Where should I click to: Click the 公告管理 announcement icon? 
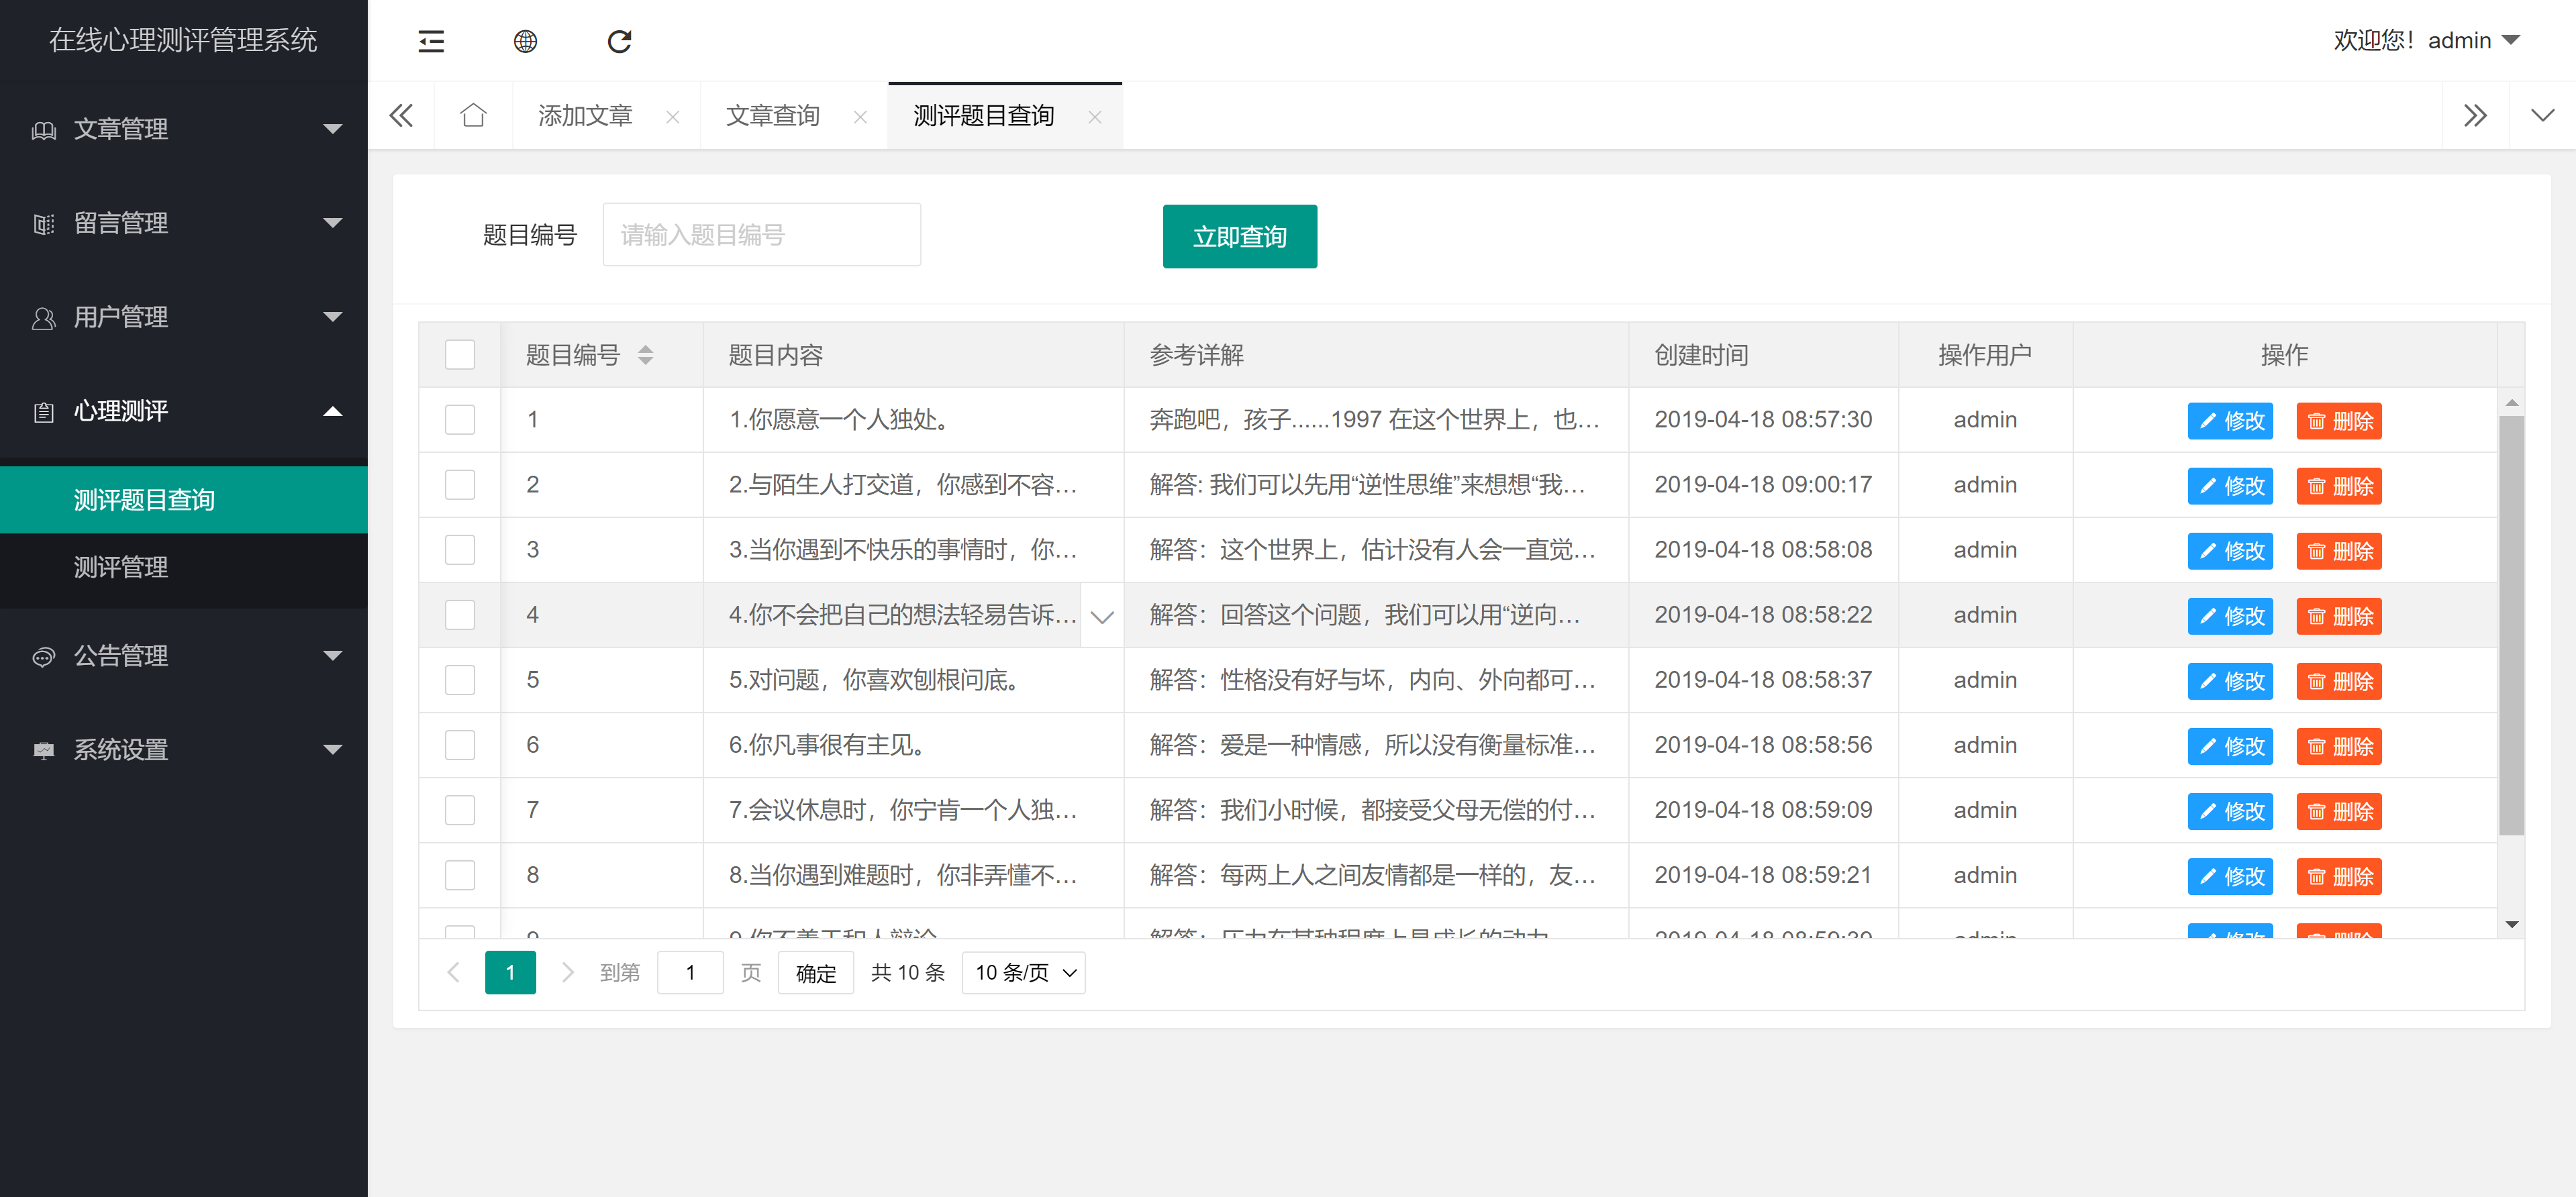43,656
